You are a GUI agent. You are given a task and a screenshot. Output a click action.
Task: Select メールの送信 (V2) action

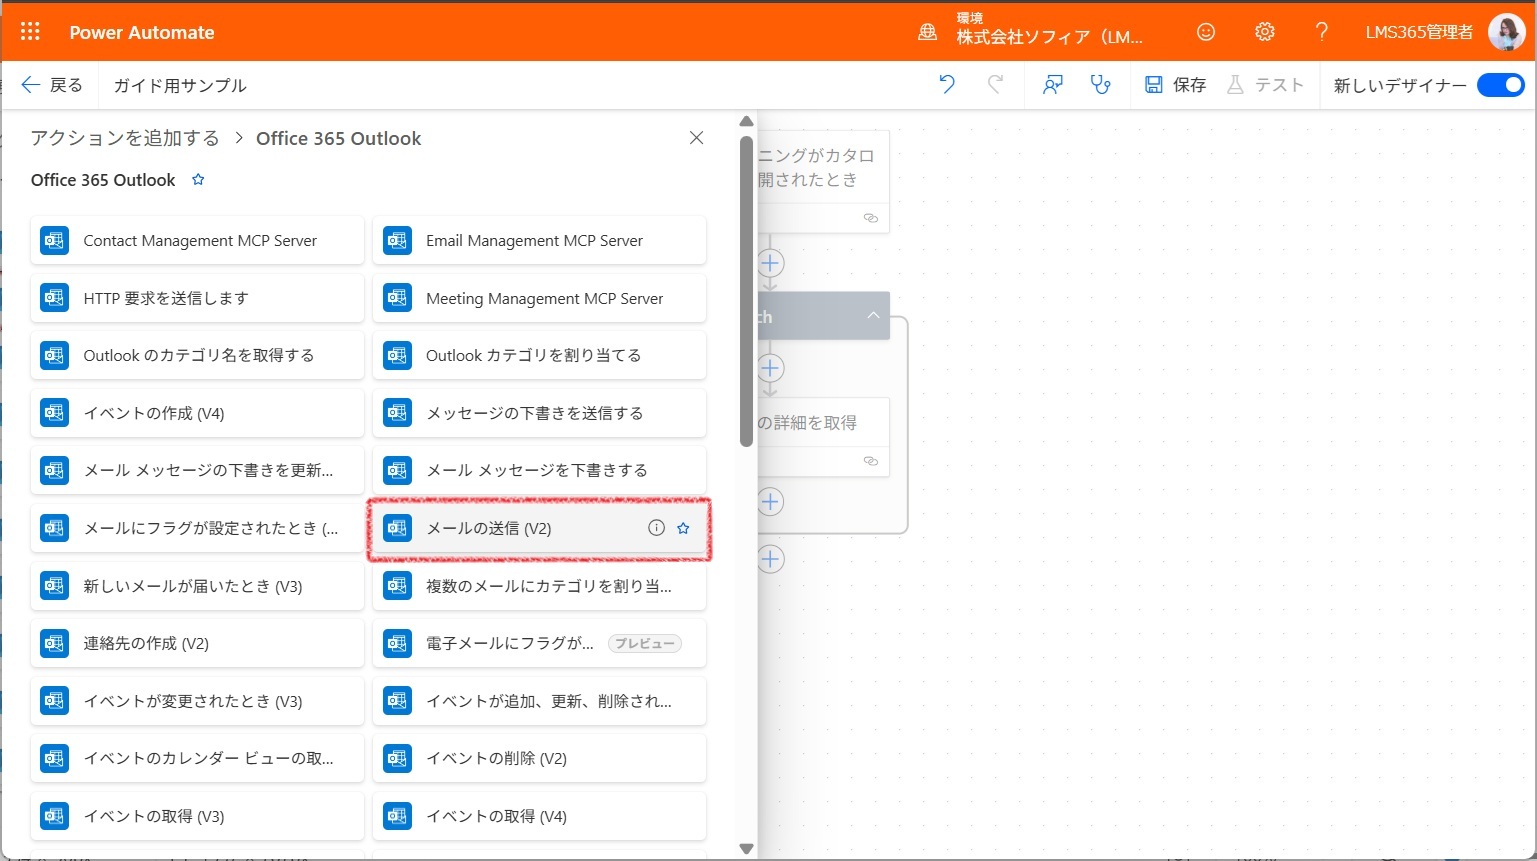539,528
